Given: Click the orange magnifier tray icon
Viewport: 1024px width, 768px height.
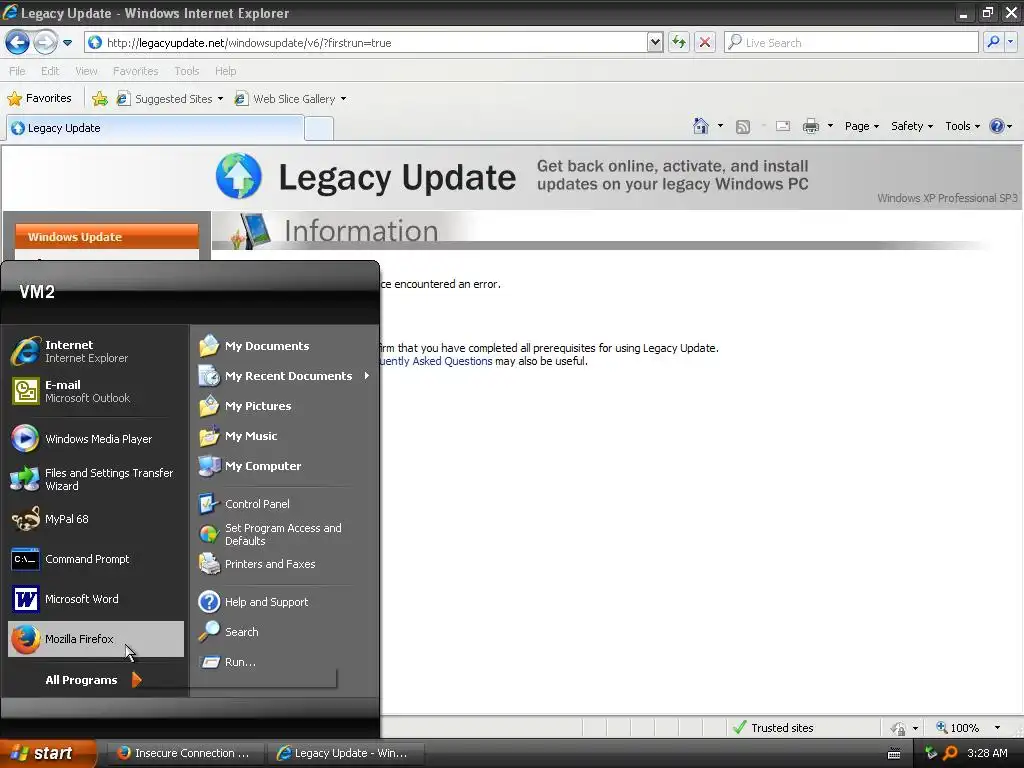Looking at the screenshot, I should pyautogui.click(x=950, y=753).
